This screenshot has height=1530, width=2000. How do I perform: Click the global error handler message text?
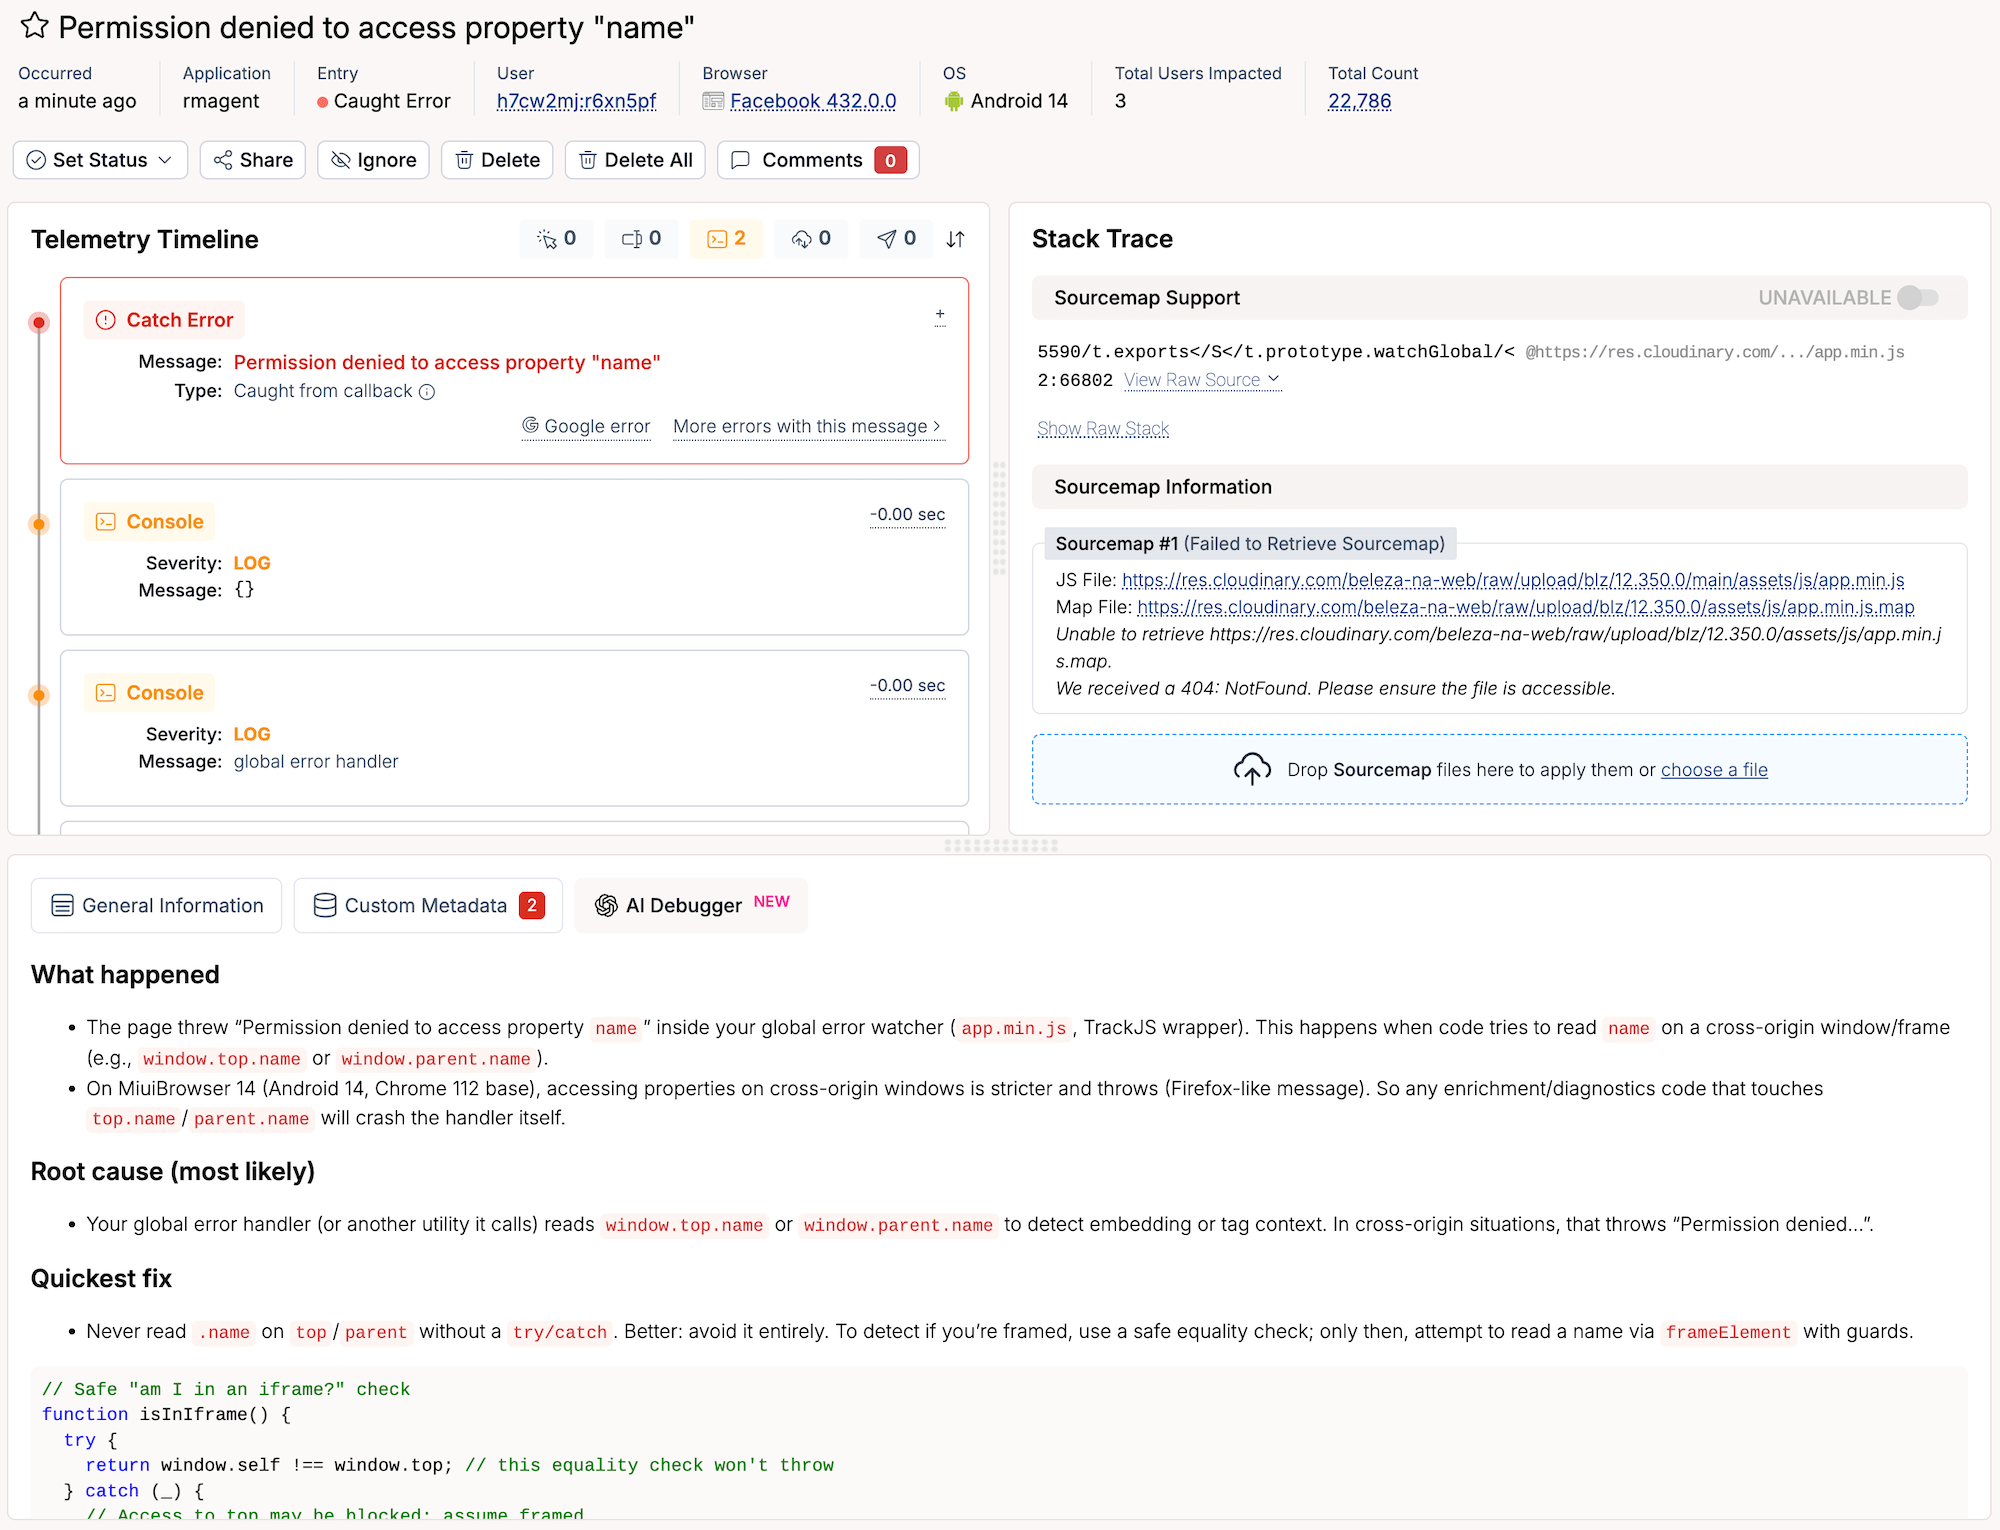[316, 762]
